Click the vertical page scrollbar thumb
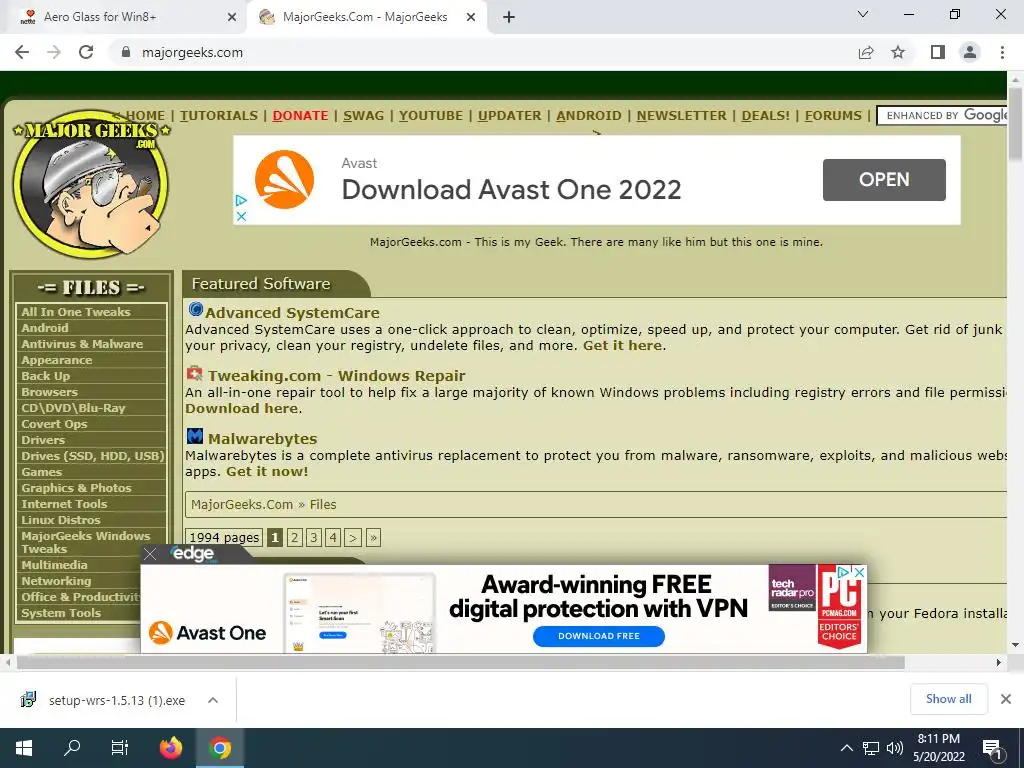 click(x=1015, y=123)
